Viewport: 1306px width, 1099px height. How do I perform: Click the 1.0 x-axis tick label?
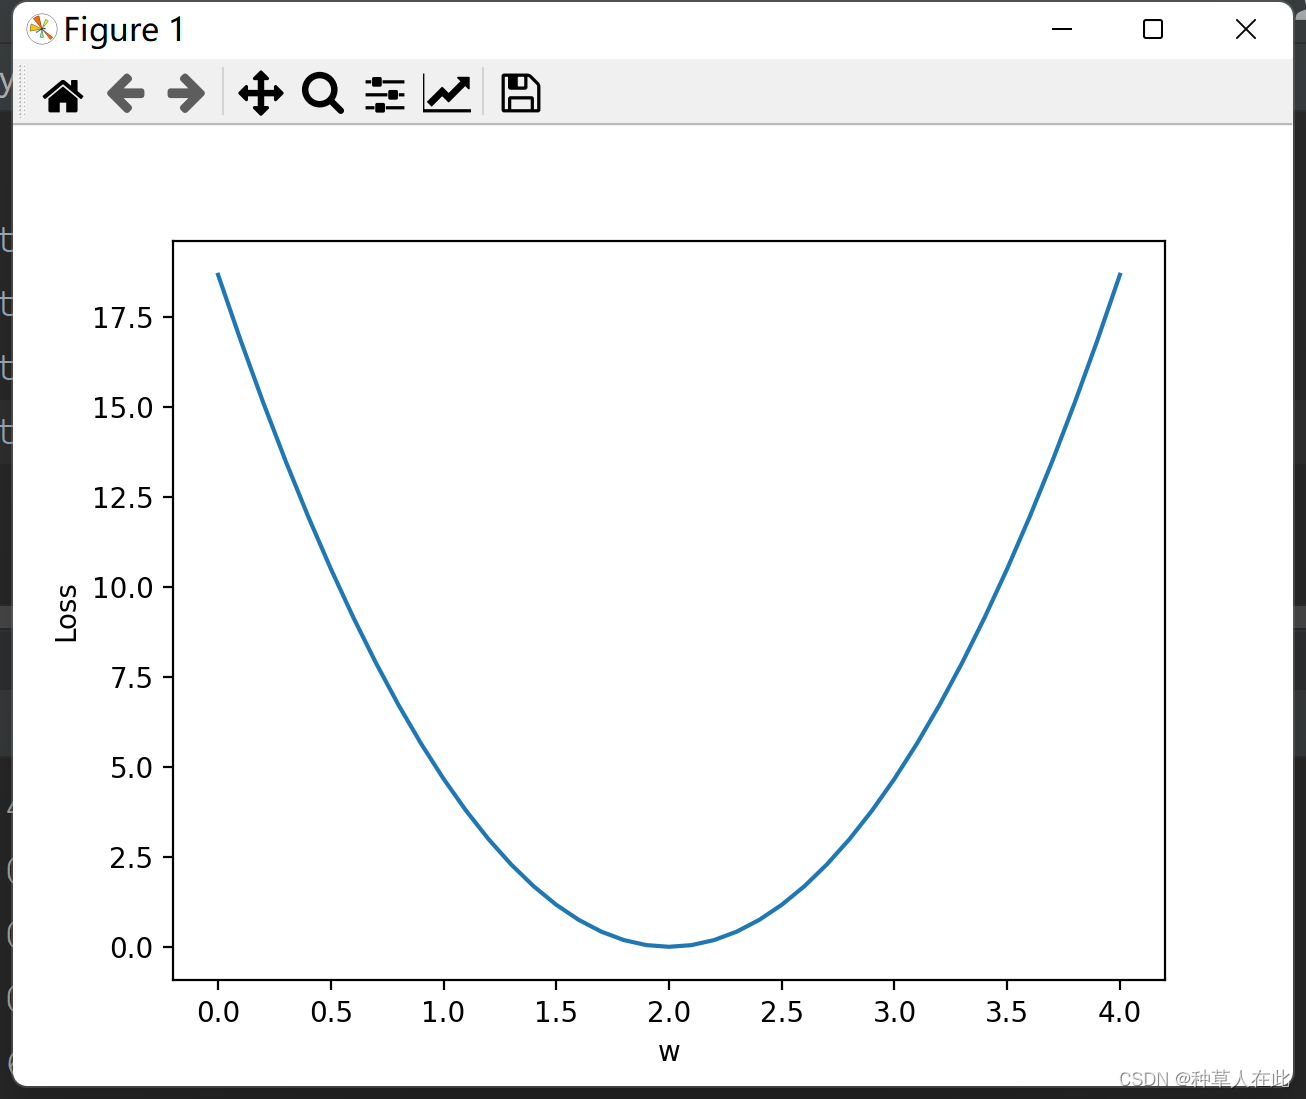coord(443,1012)
